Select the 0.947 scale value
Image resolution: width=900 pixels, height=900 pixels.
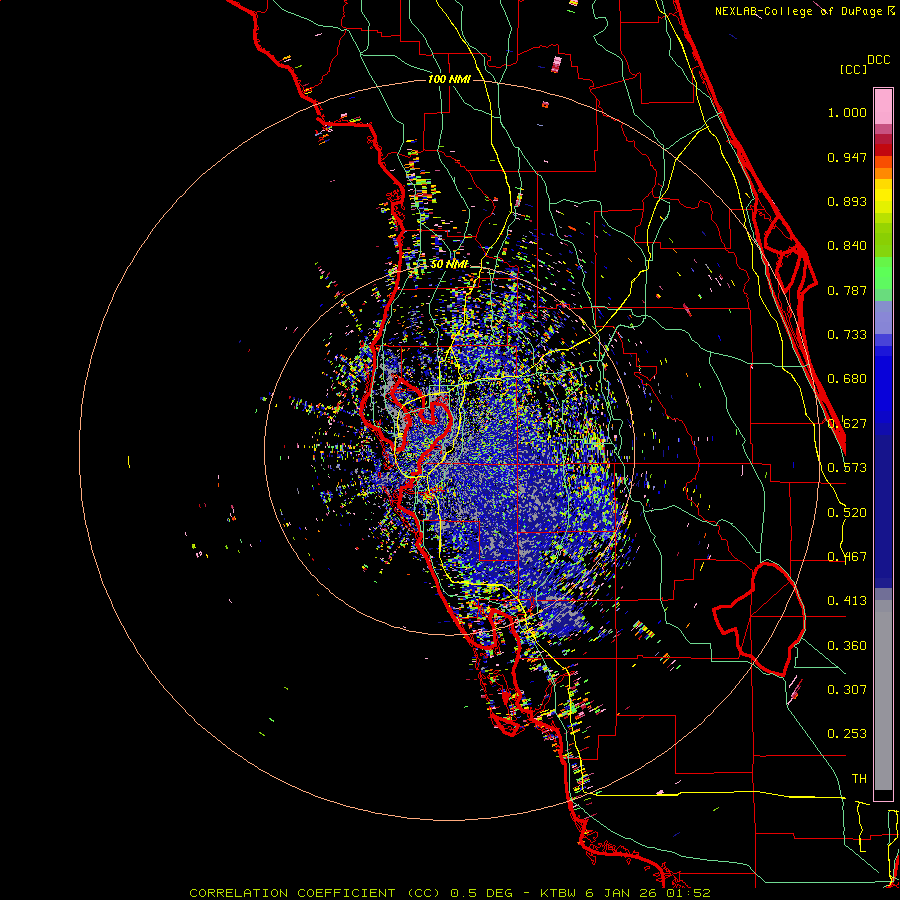pyautogui.click(x=847, y=157)
